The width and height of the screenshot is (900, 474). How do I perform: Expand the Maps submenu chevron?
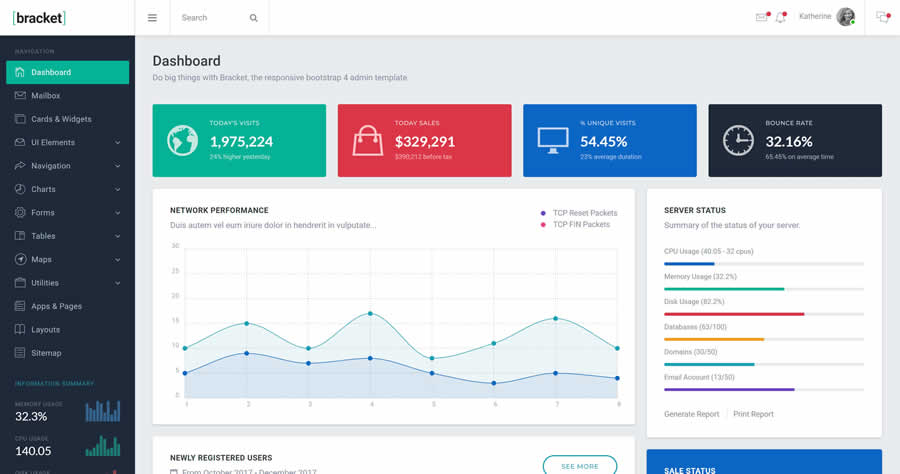tap(118, 259)
